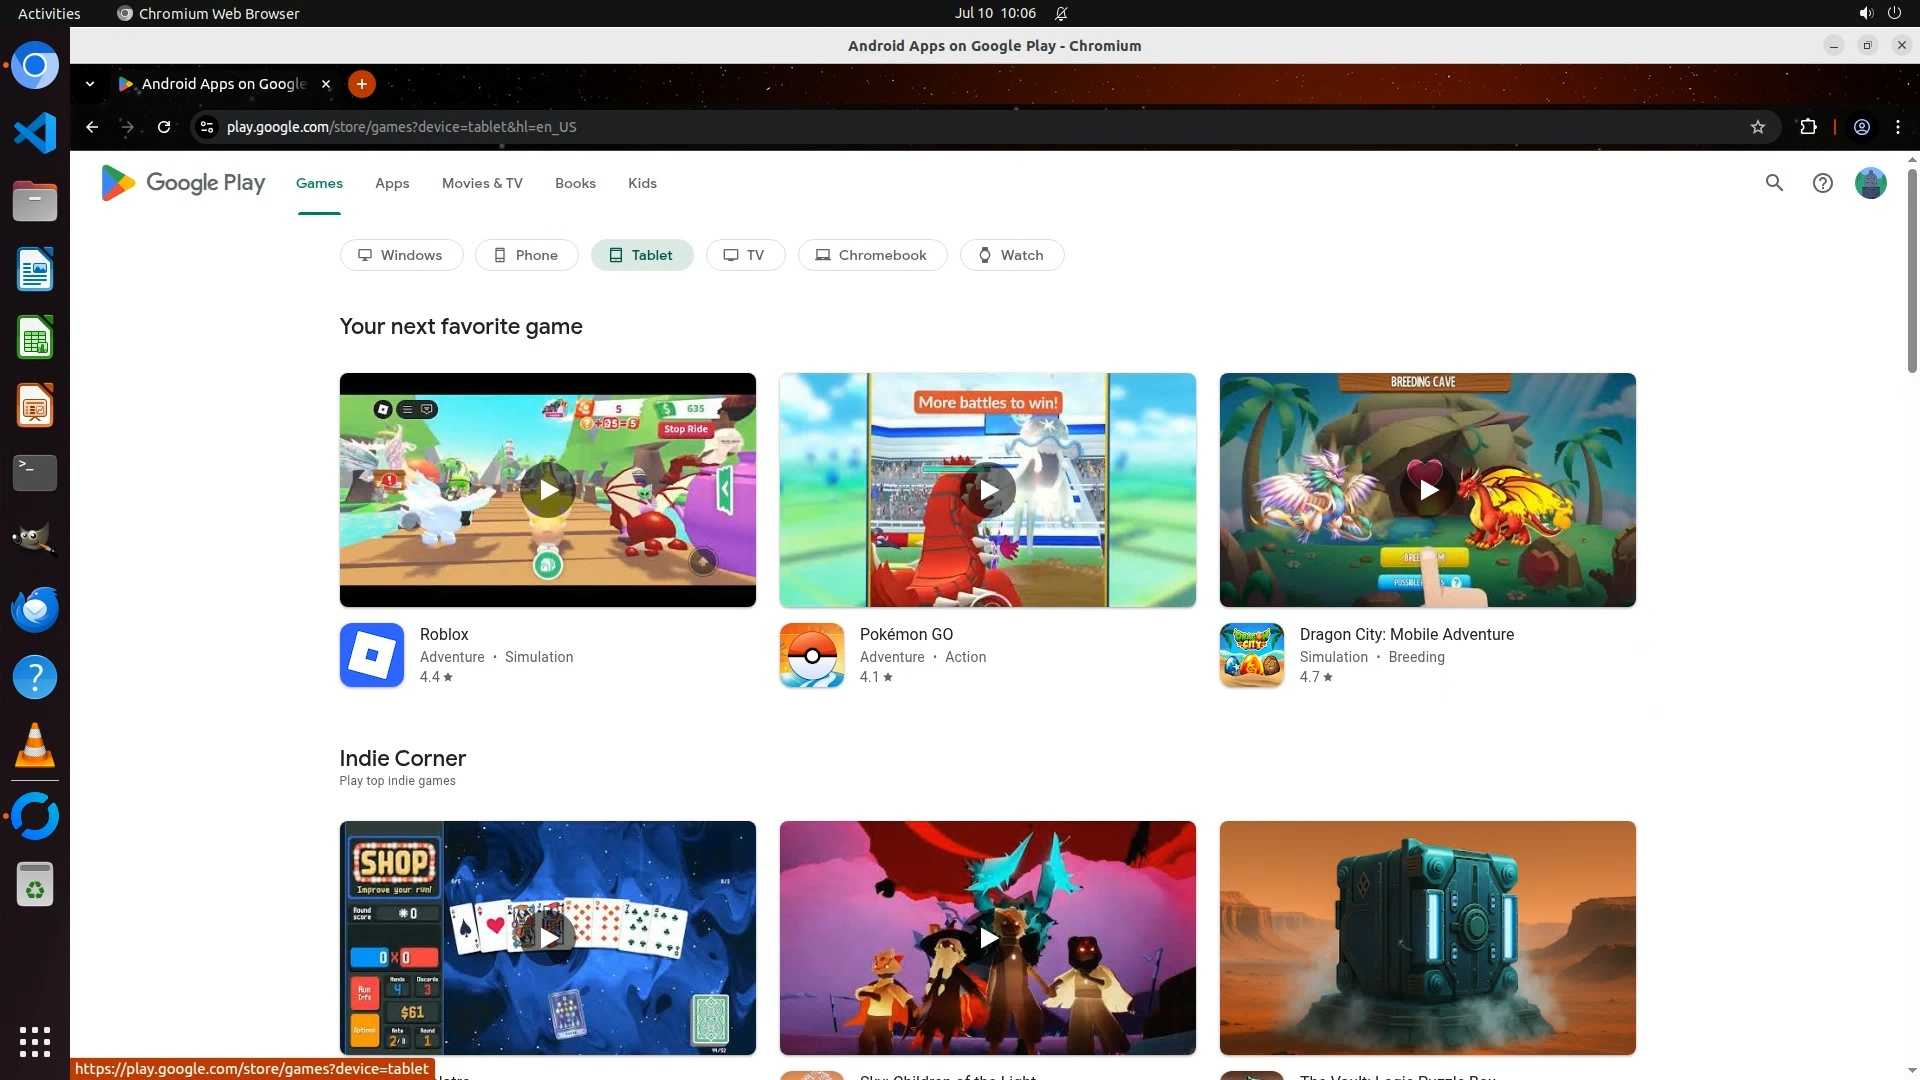The width and height of the screenshot is (1920, 1080).
Task: Open the Extensions puzzle icon
Action: [1808, 127]
